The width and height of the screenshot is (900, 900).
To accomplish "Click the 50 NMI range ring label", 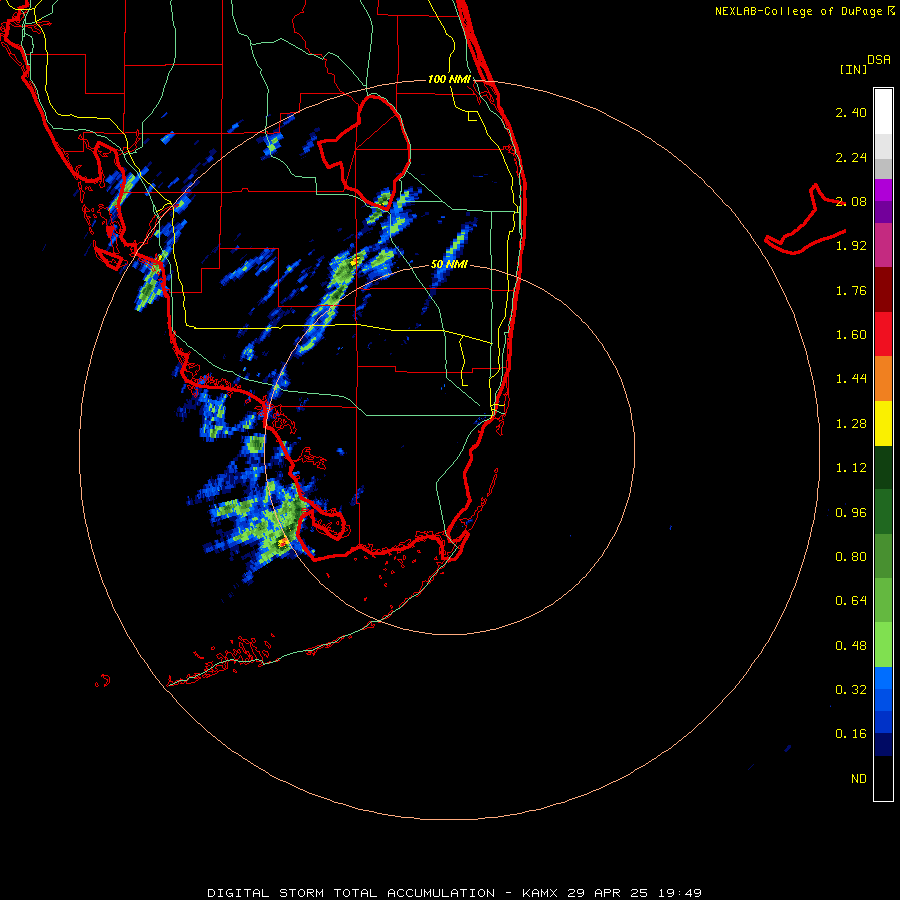I will (449, 265).
